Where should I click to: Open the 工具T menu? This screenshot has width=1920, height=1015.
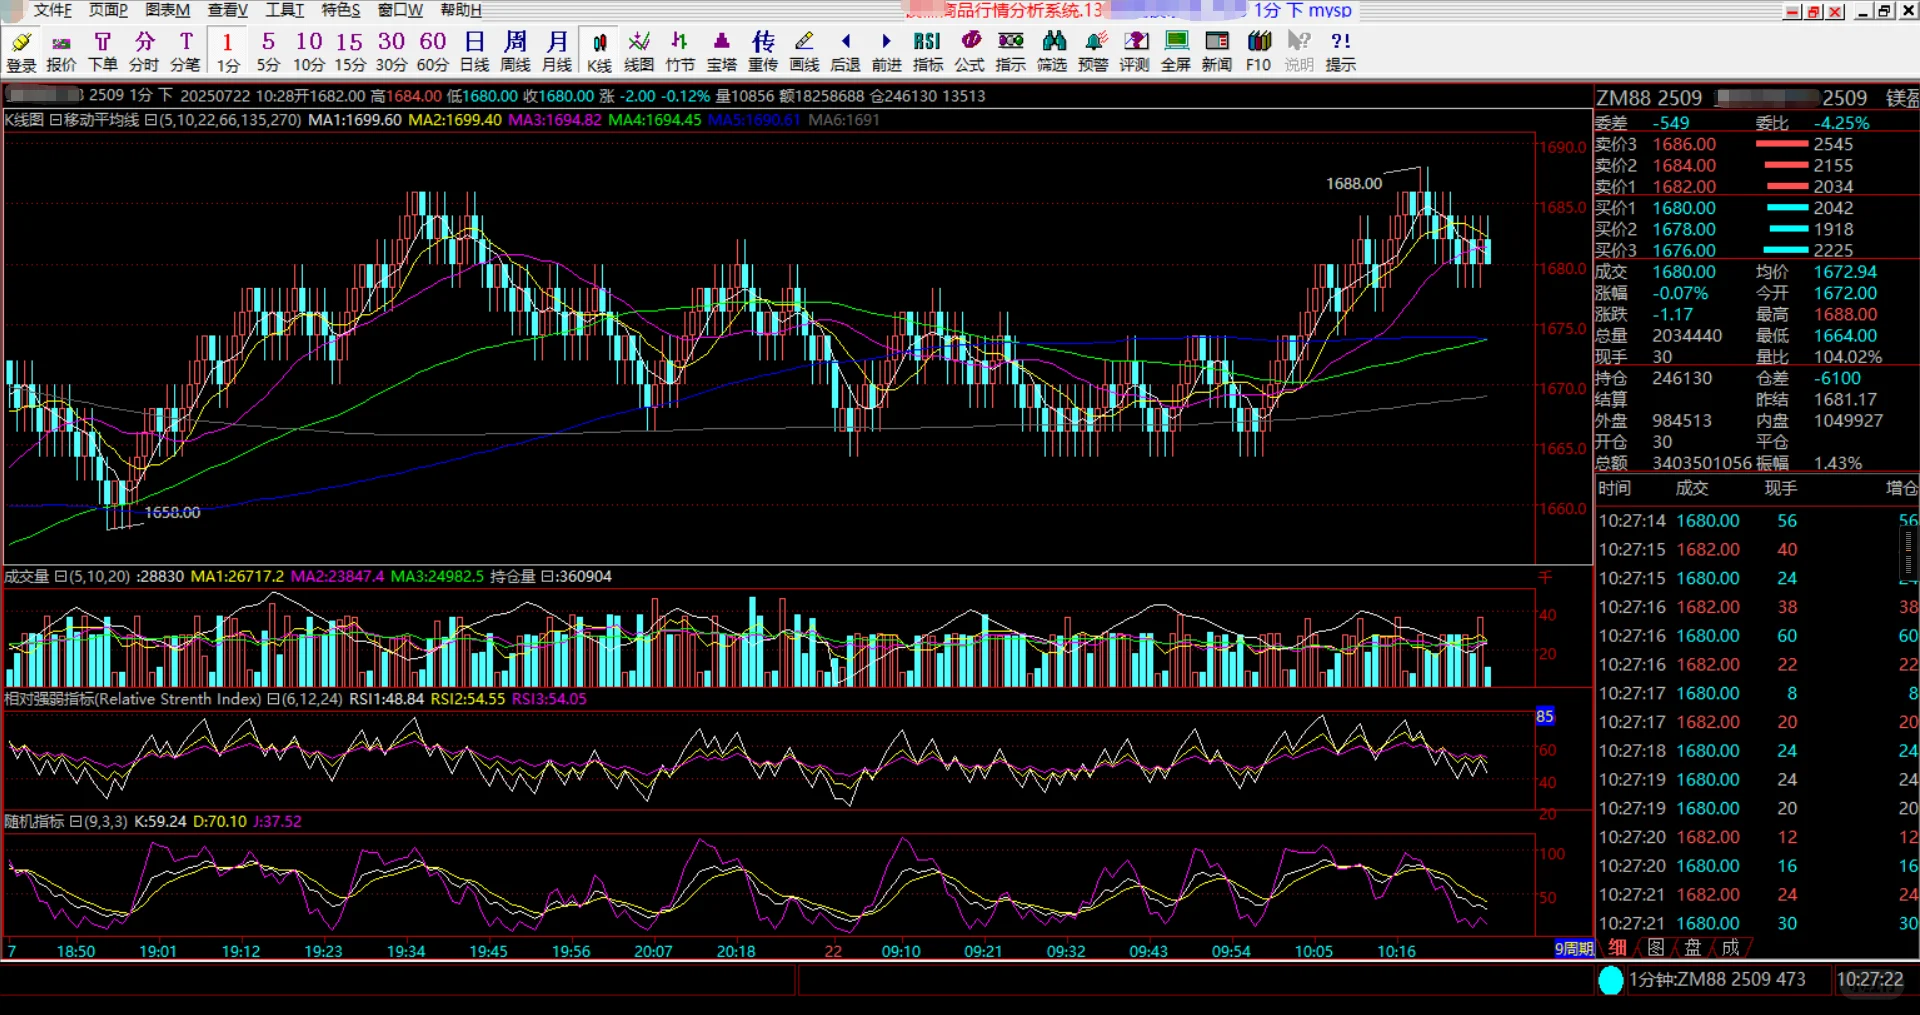coord(285,10)
